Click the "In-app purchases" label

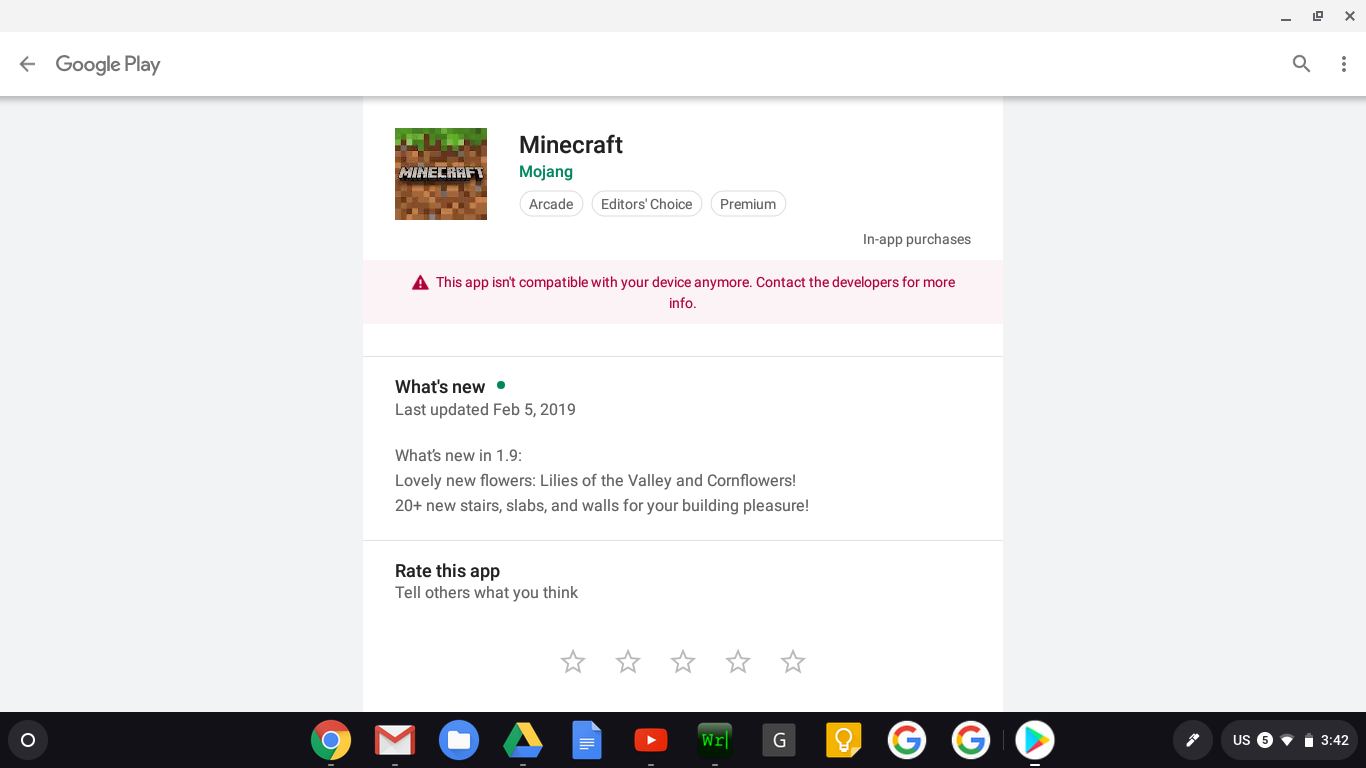click(x=917, y=239)
